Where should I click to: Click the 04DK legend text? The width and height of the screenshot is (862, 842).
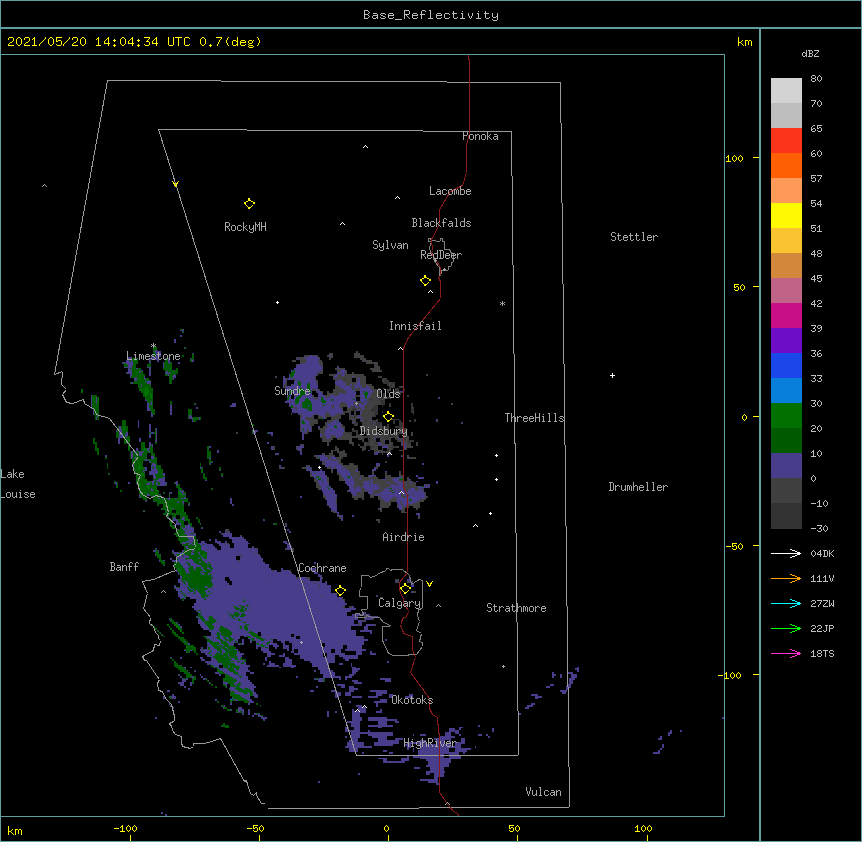(822, 553)
